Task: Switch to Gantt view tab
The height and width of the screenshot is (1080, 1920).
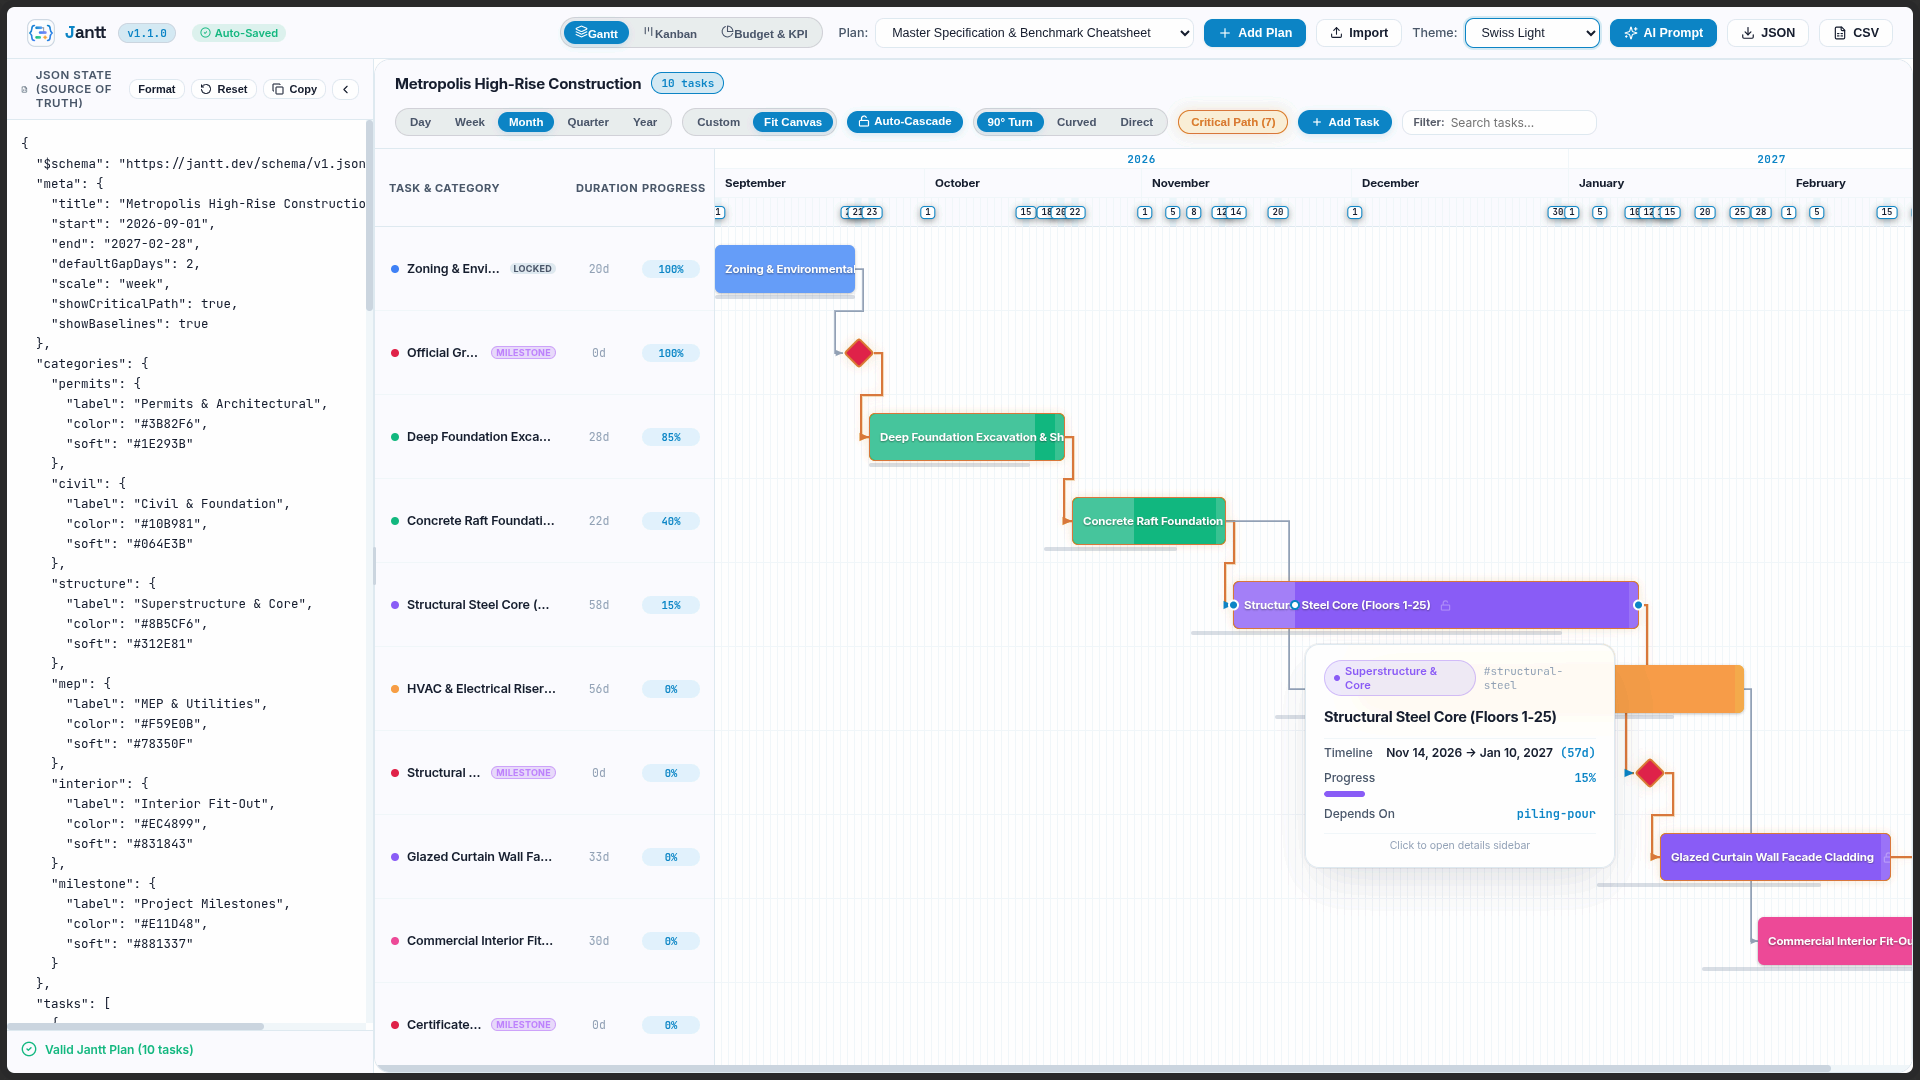Action: tap(597, 33)
